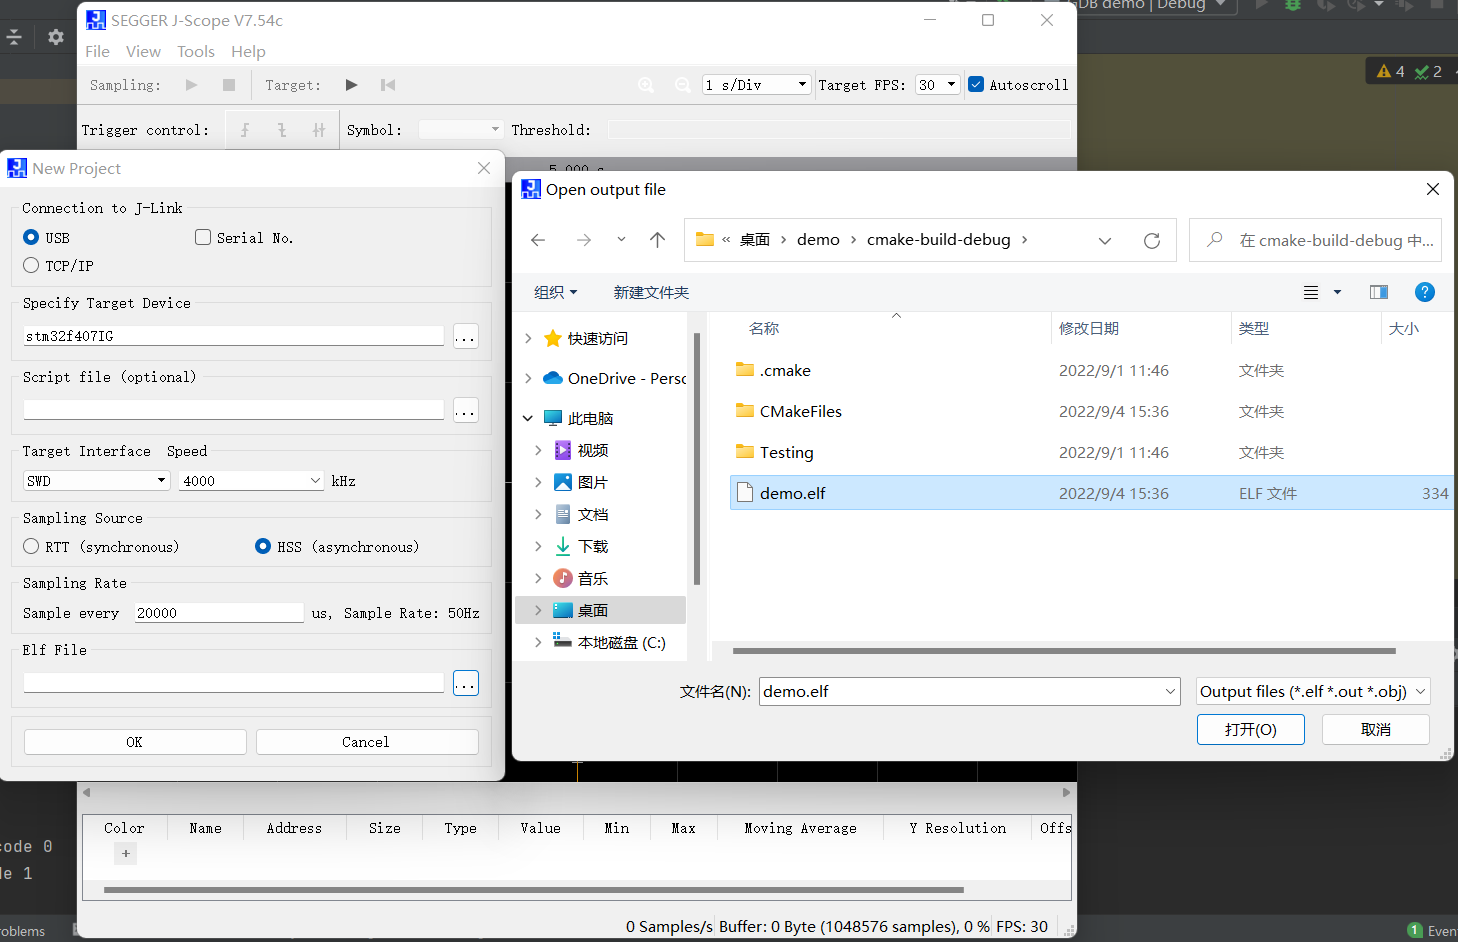Viewport: 1458px width, 942px height.
Task: Click the file list horizontal scrollbar
Action: coord(1063,651)
